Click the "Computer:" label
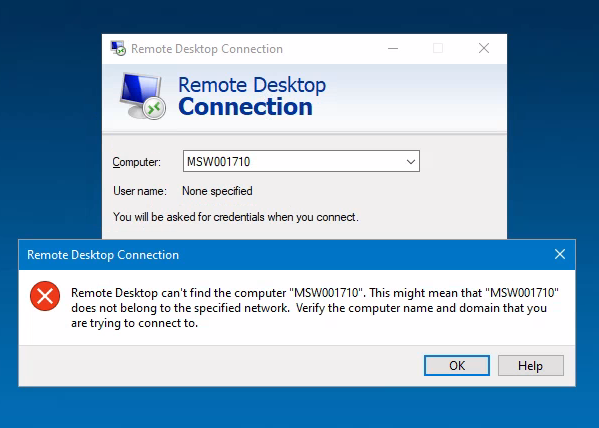The image size is (599, 428). 137,162
